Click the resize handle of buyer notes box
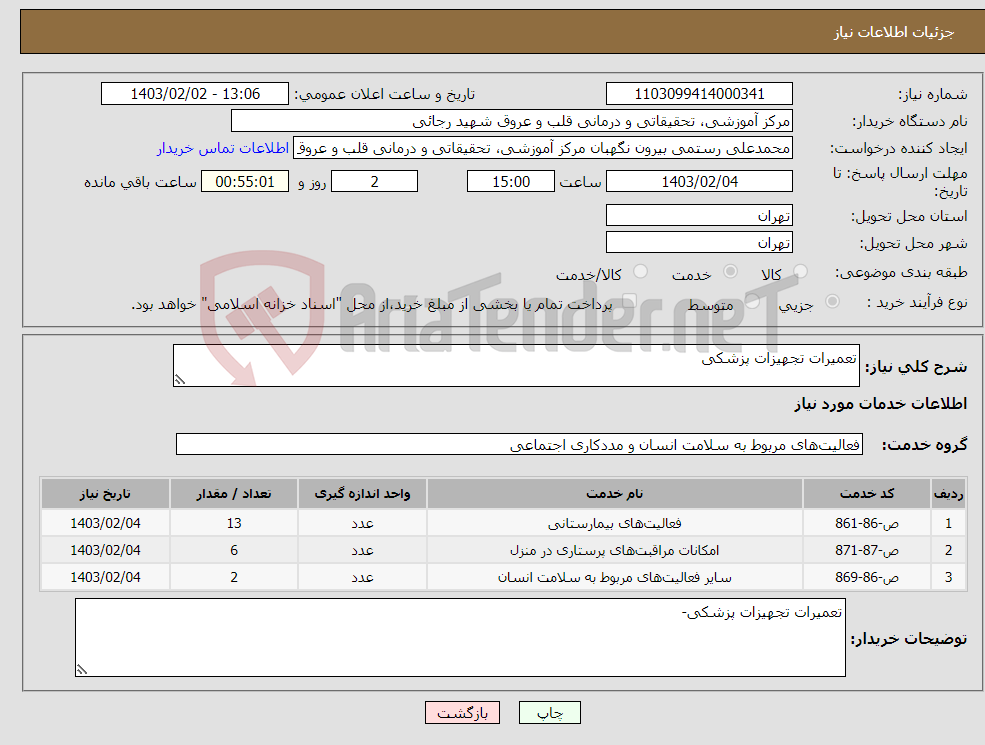The image size is (985, 745). click(x=82, y=670)
